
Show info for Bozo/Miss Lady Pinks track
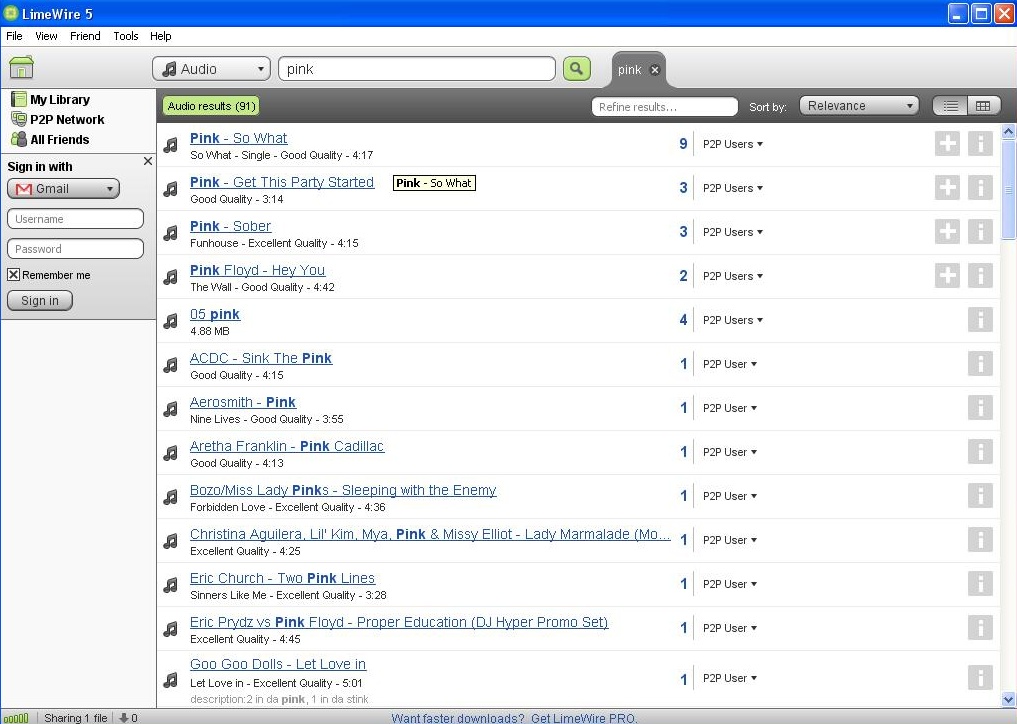[980, 496]
